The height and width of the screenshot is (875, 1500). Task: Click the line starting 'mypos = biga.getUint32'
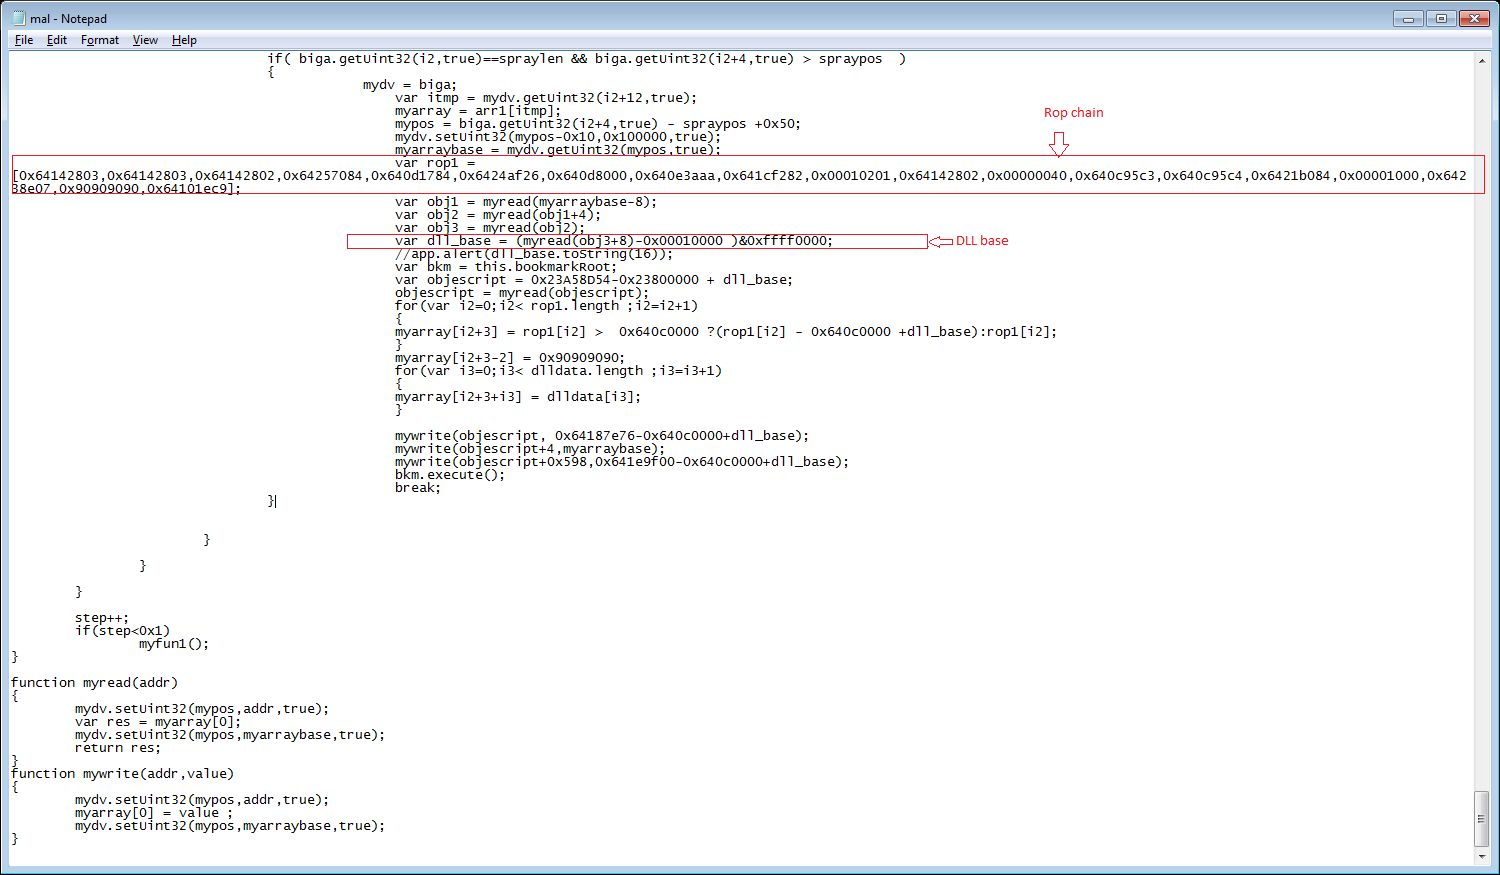[598, 124]
